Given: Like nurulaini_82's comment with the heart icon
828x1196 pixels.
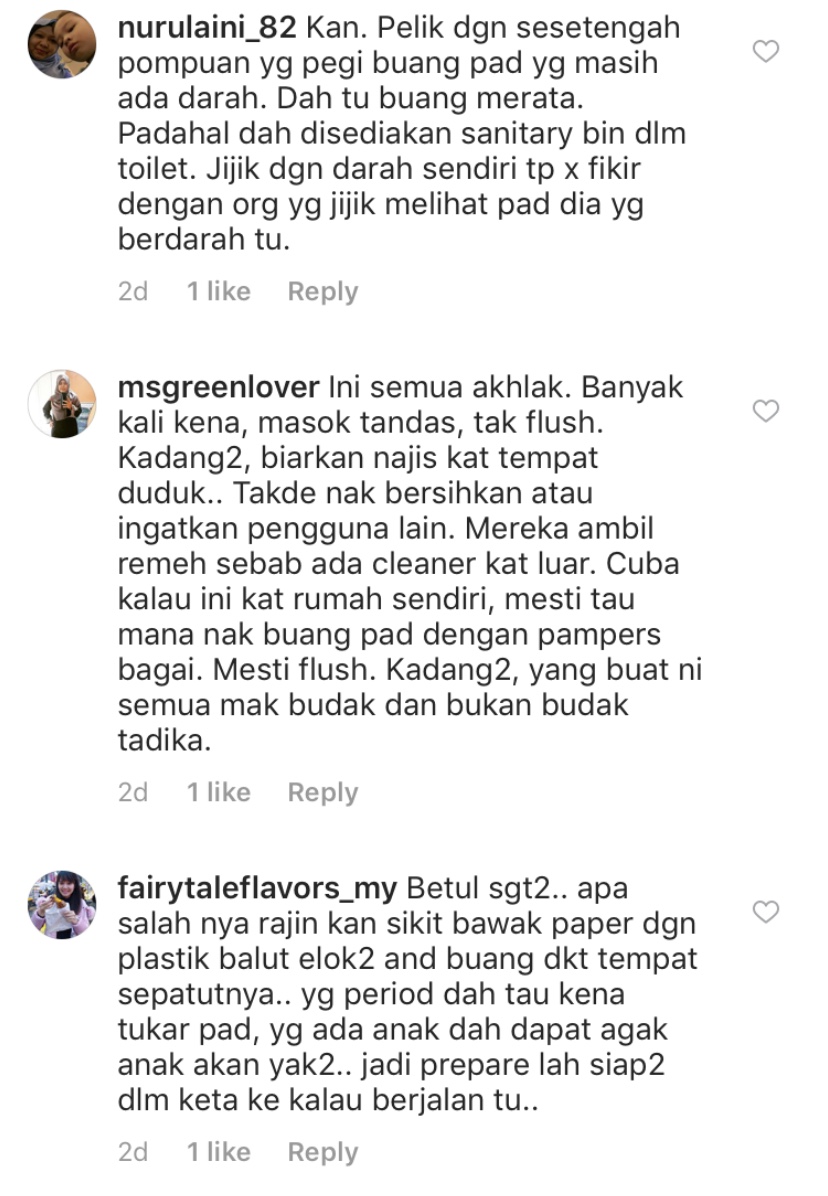Looking at the screenshot, I should coord(765,51).
